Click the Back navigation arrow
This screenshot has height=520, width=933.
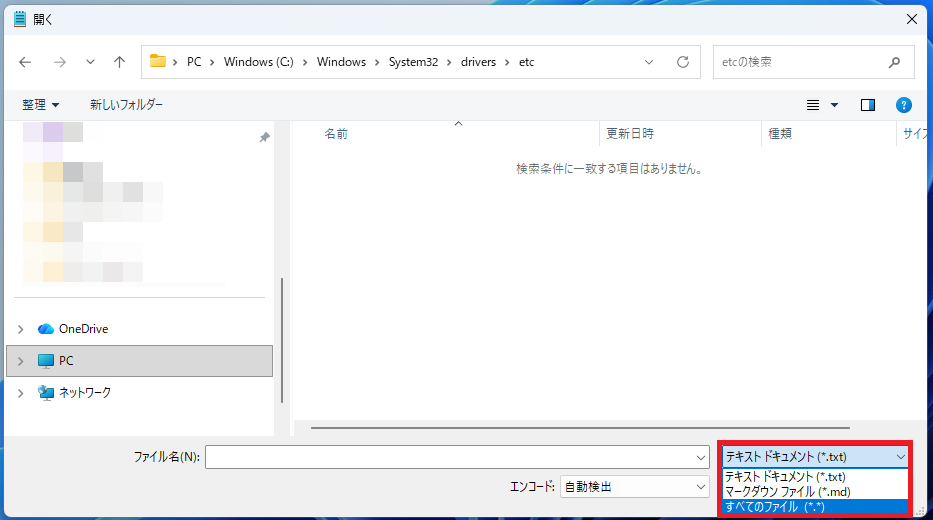[x=25, y=62]
